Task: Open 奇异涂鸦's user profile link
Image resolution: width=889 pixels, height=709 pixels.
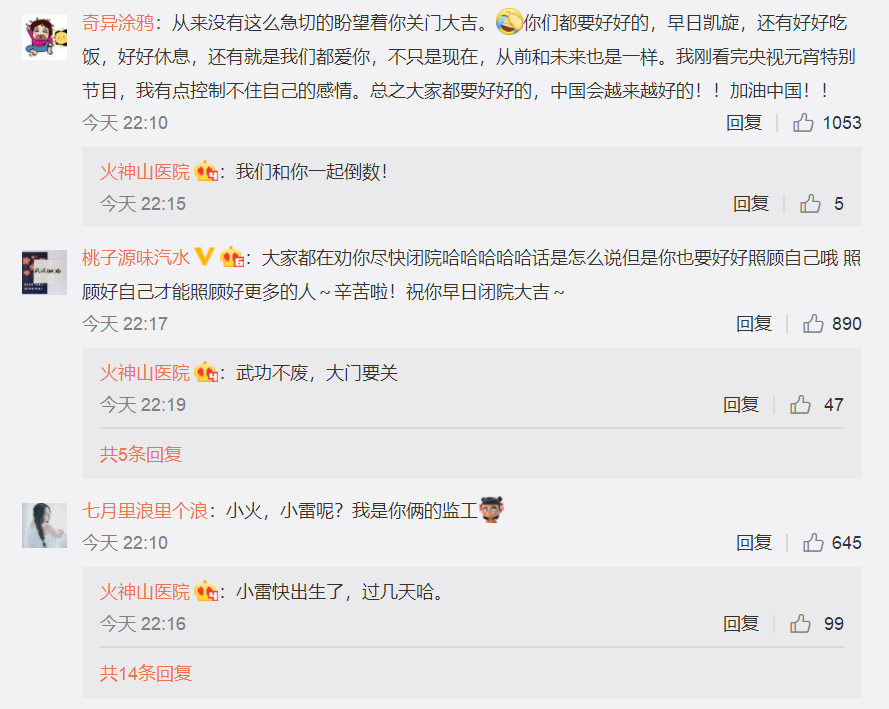Action: [117, 23]
